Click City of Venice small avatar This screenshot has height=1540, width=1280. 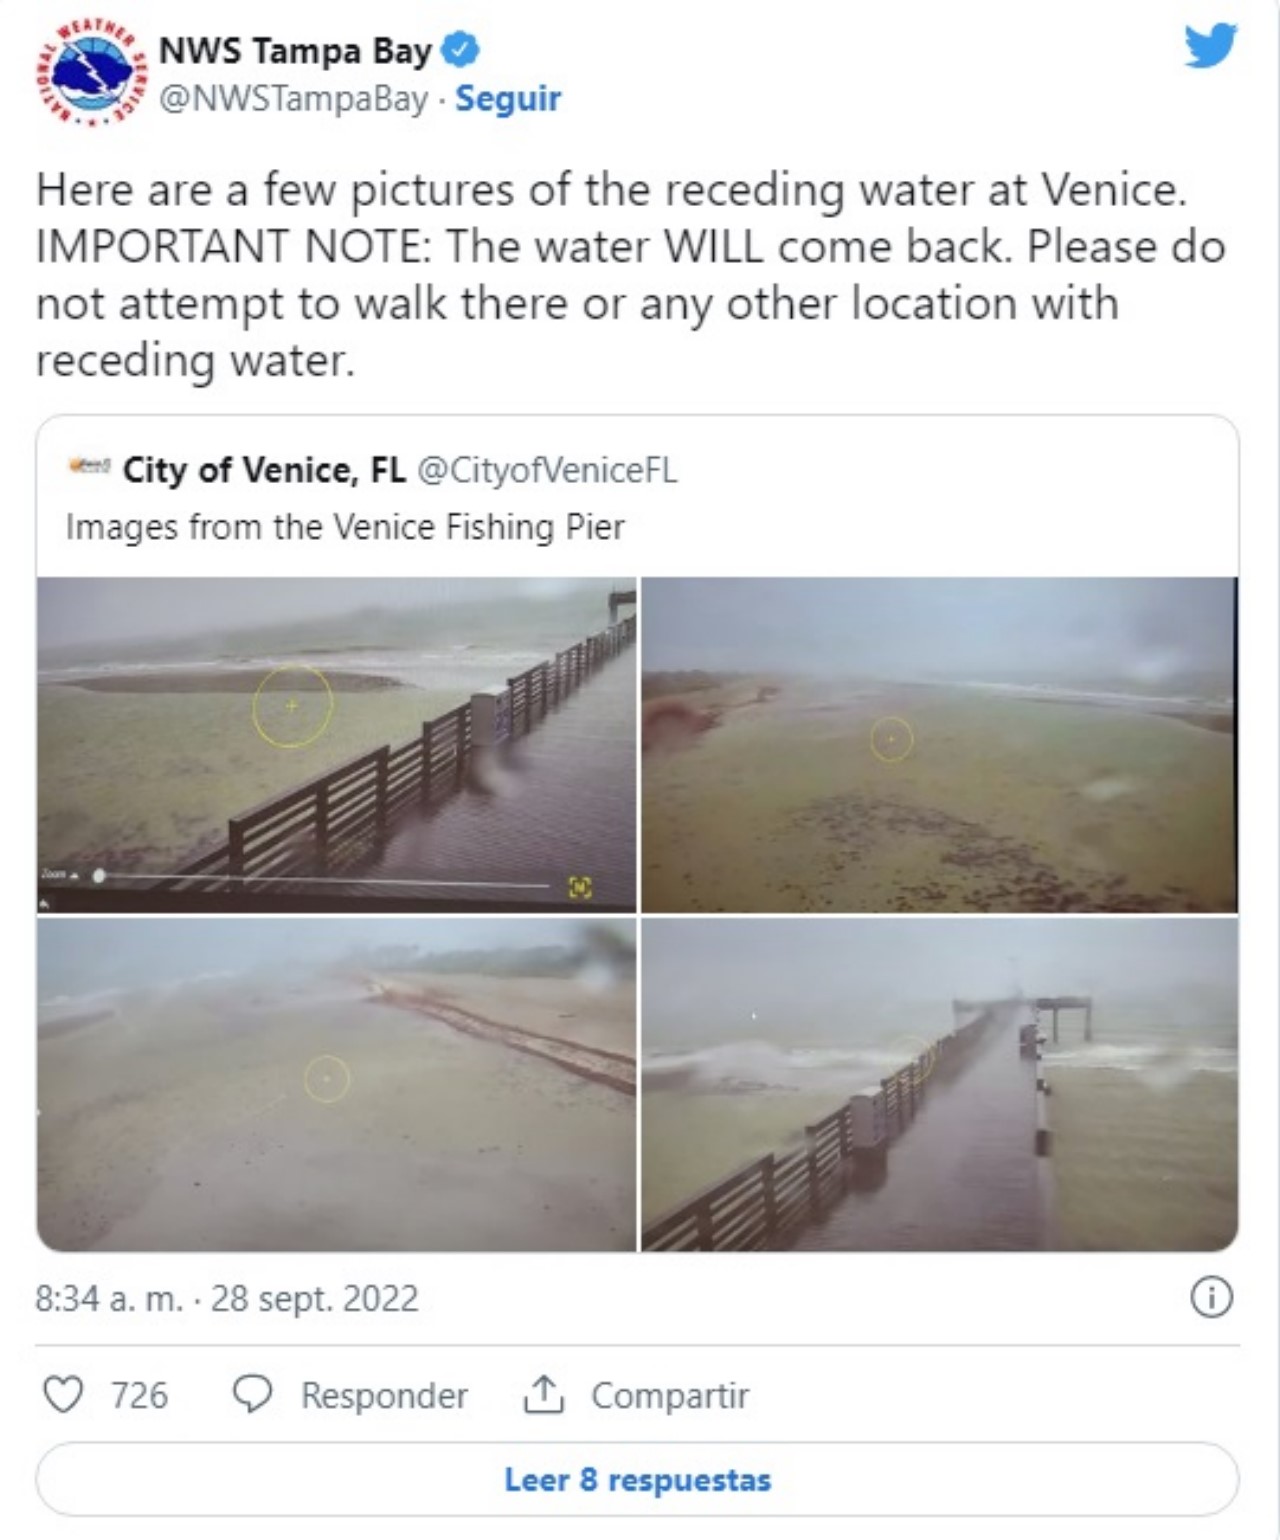click(x=89, y=467)
